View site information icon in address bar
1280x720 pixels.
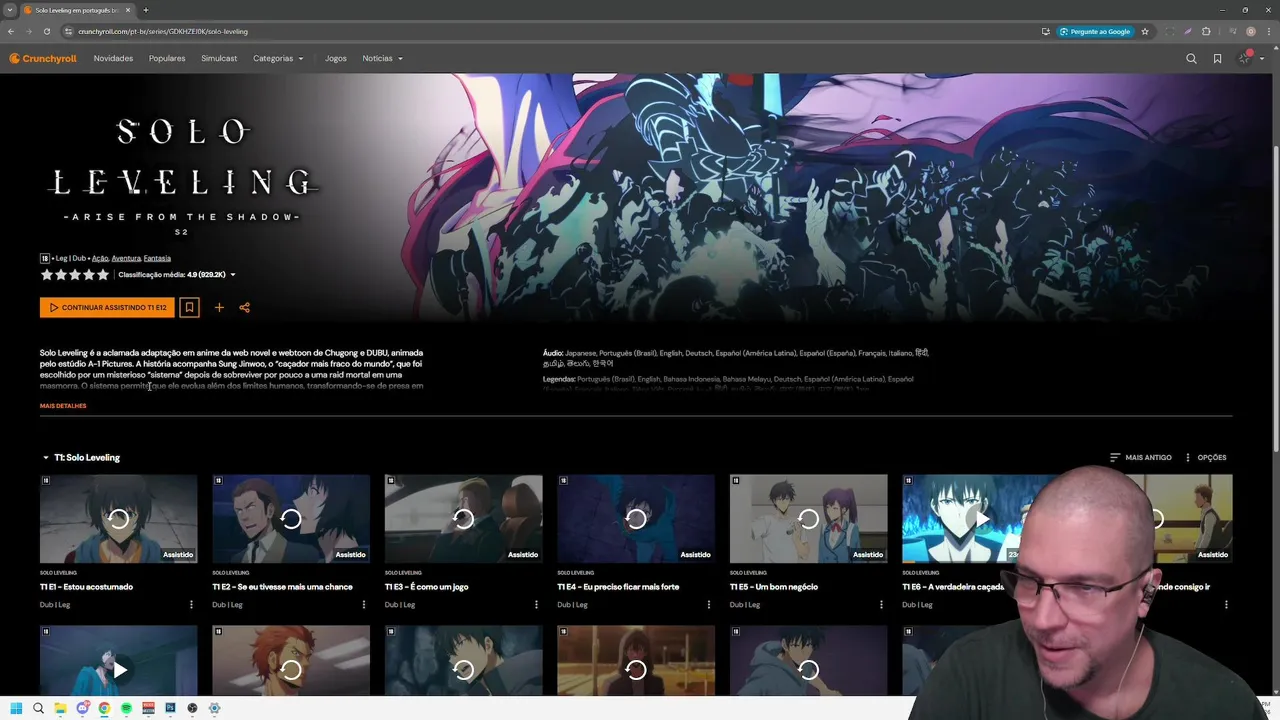coord(69,31)
